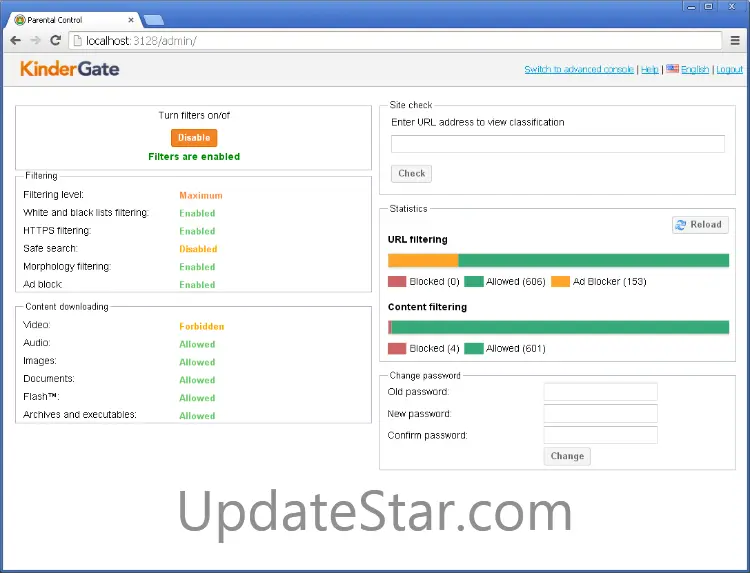Select the Parental Control tab

pyautogui.click(x=74, y=20)
